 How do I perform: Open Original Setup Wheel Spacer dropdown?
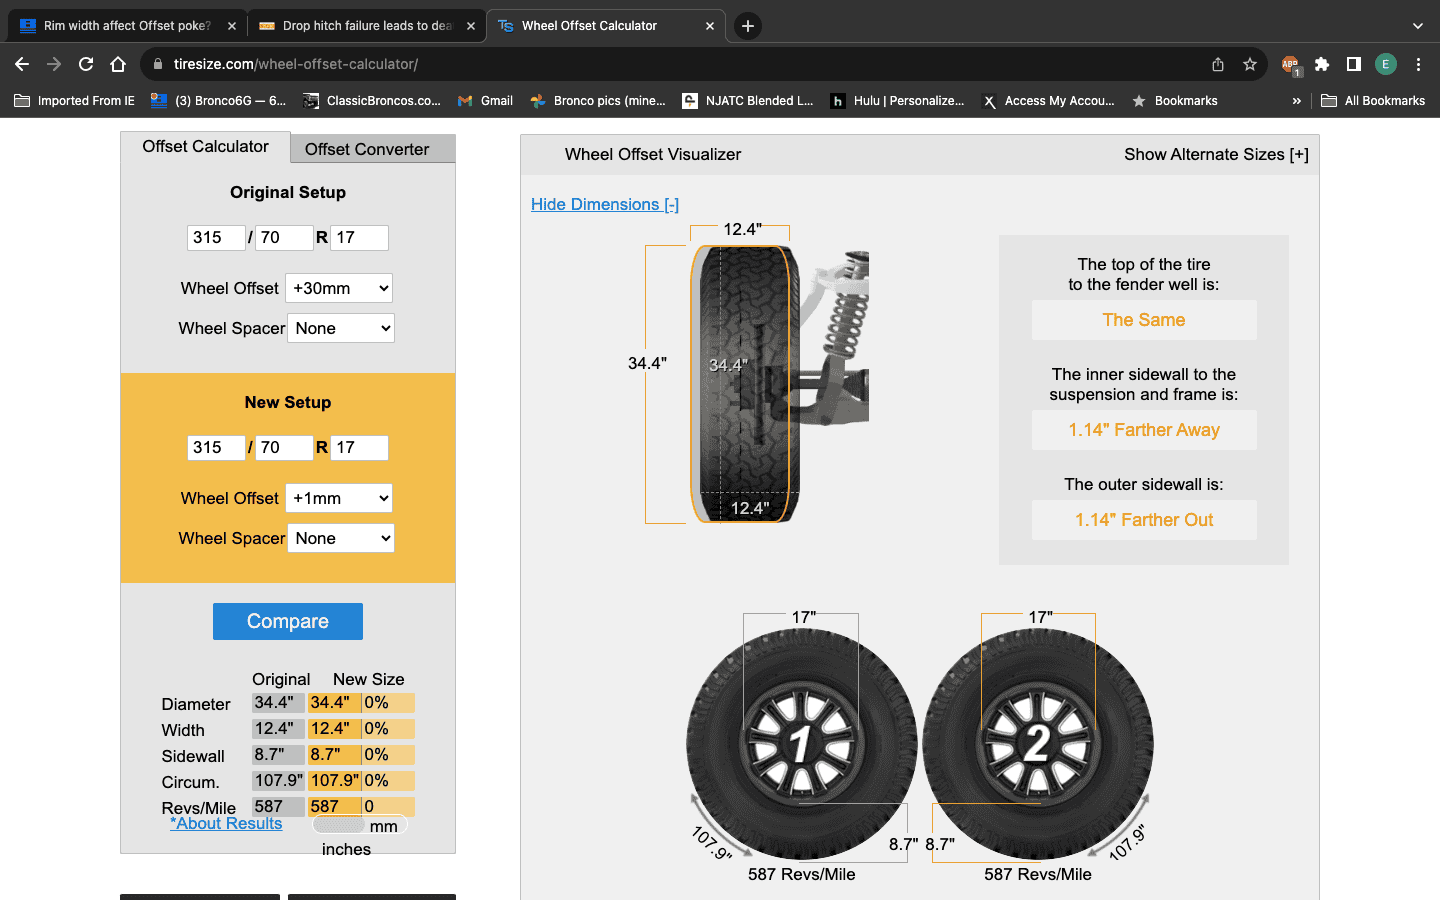pyautogui.click(x=341, y=328)
